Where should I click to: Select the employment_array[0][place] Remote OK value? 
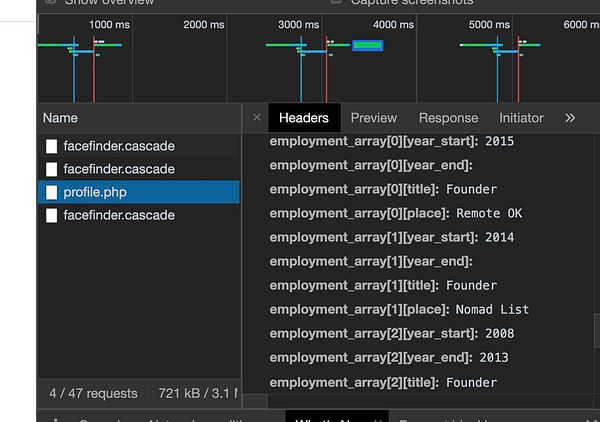(489, 213)
